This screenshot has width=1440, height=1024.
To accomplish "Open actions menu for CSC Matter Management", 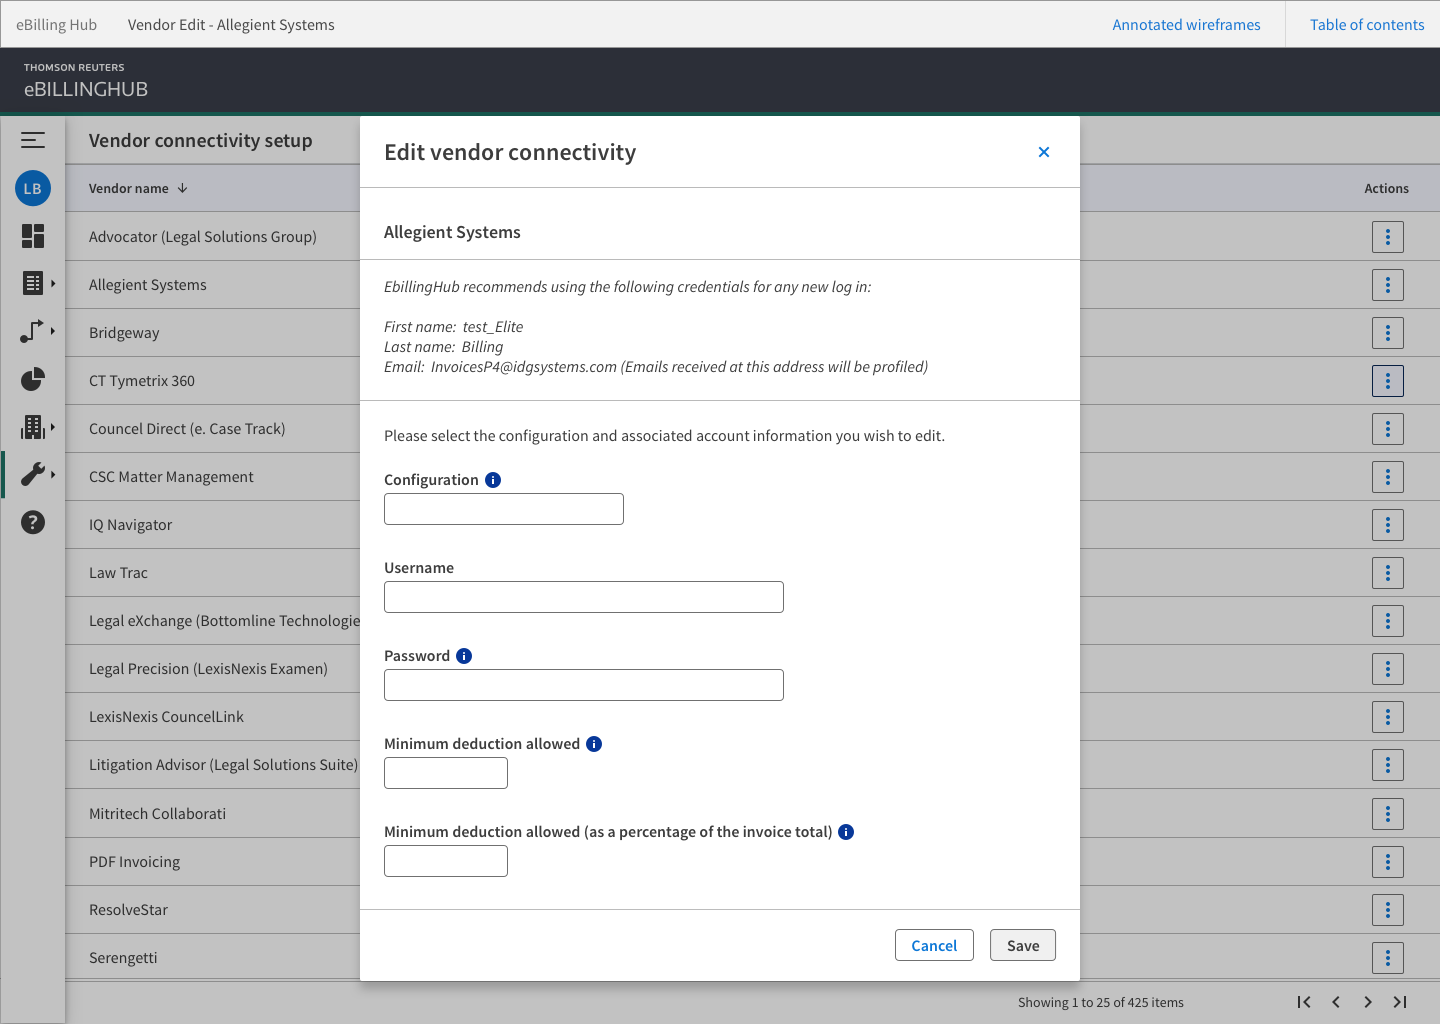I will (x=1388, y=477).
